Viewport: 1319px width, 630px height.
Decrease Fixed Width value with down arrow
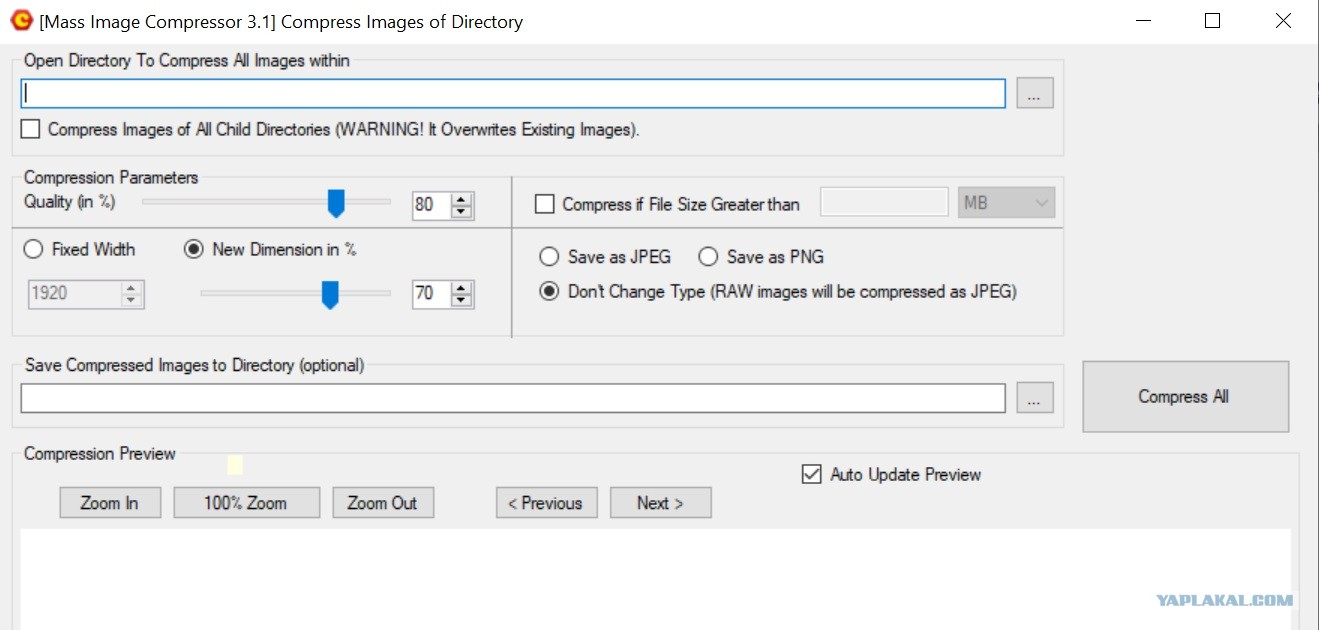tap(132, 300)
